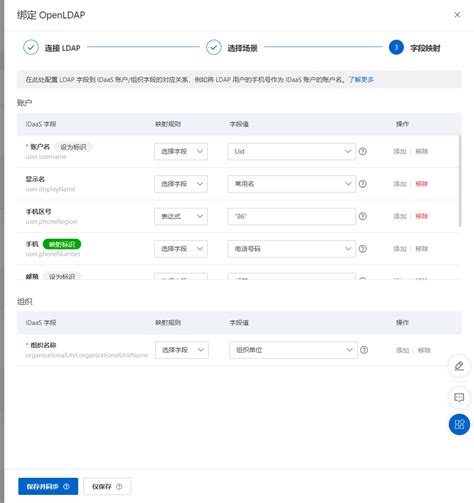Open mapping rule dropdown for 显示名
474x503 pixels.
(x=181, y=184)
